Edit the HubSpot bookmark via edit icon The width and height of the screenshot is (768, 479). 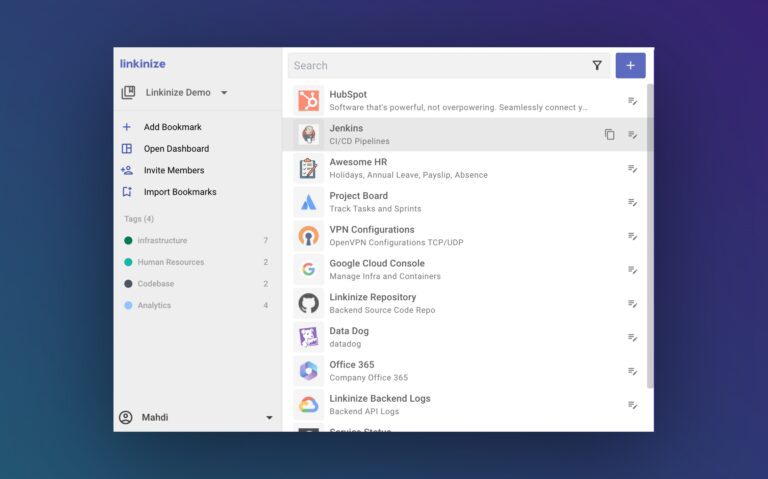(632, 101)
